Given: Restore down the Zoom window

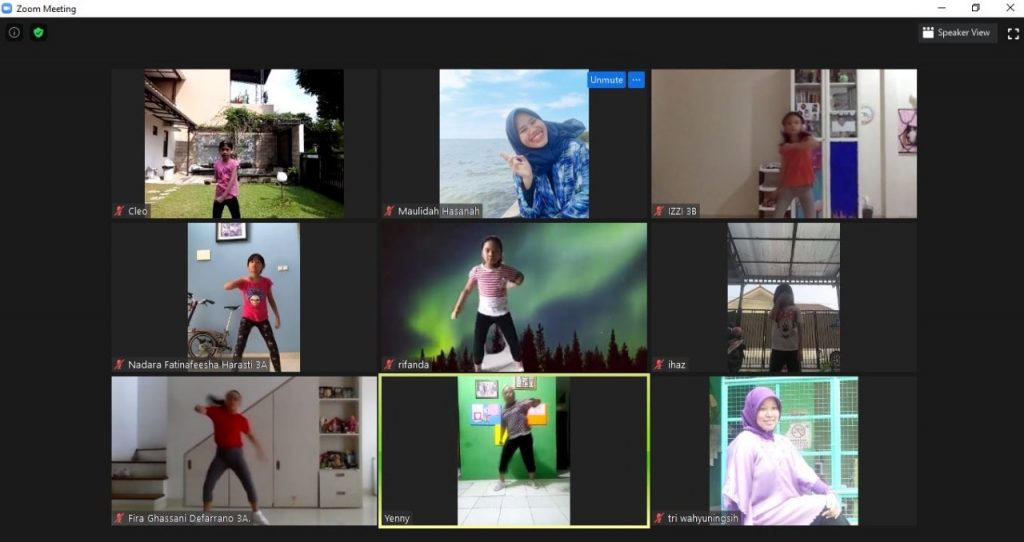Looking at the screenshot, I should point(975,8).
